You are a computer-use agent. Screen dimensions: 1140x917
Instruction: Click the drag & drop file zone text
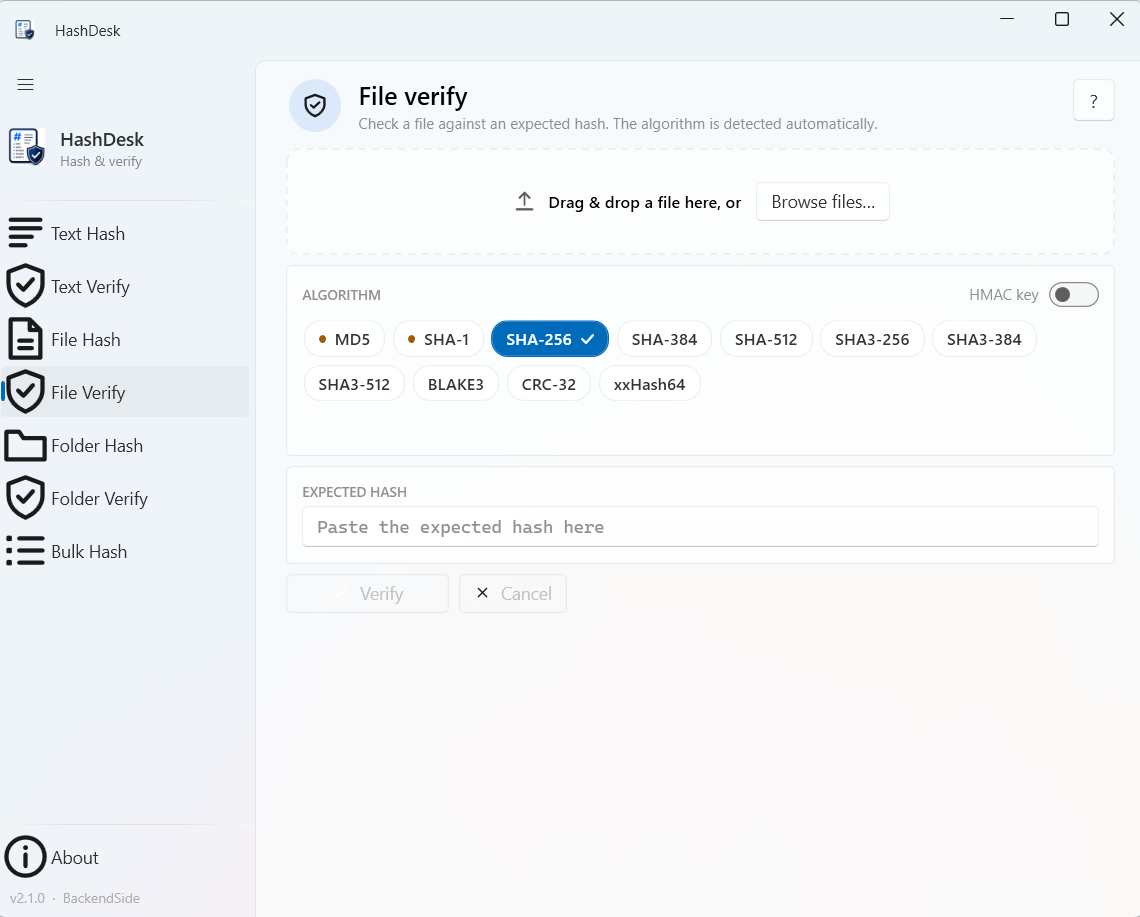tap(644, 202)
